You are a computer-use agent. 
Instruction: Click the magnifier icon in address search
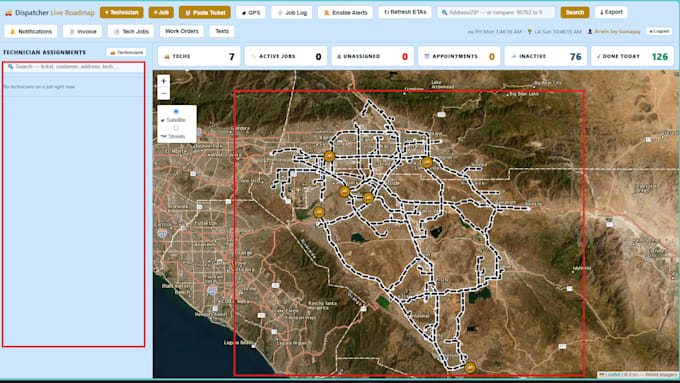pyautogui.click(x=444, y=13)
